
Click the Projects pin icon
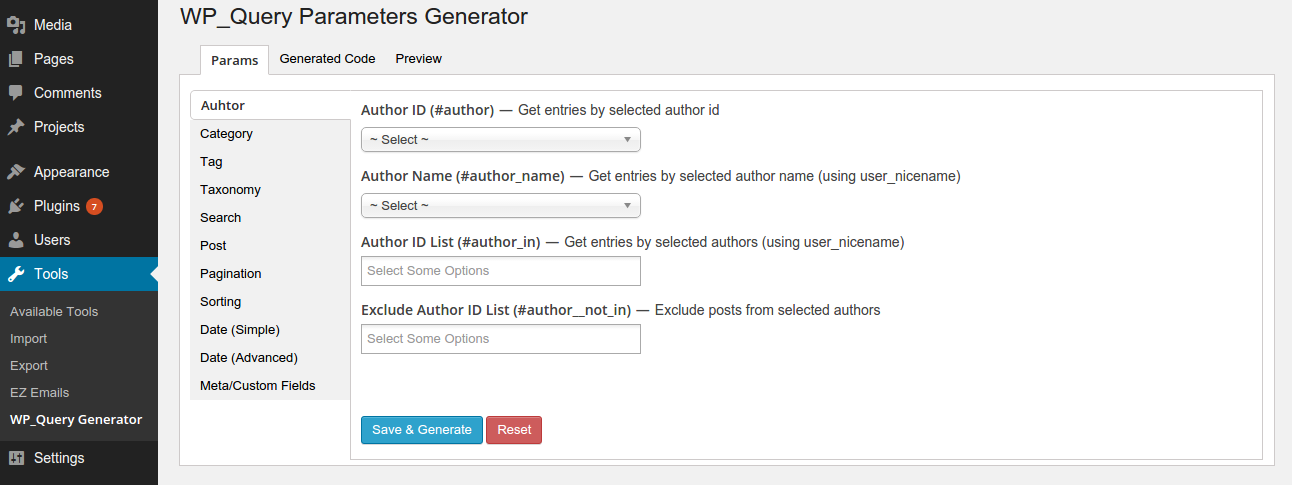pos(16,127)
